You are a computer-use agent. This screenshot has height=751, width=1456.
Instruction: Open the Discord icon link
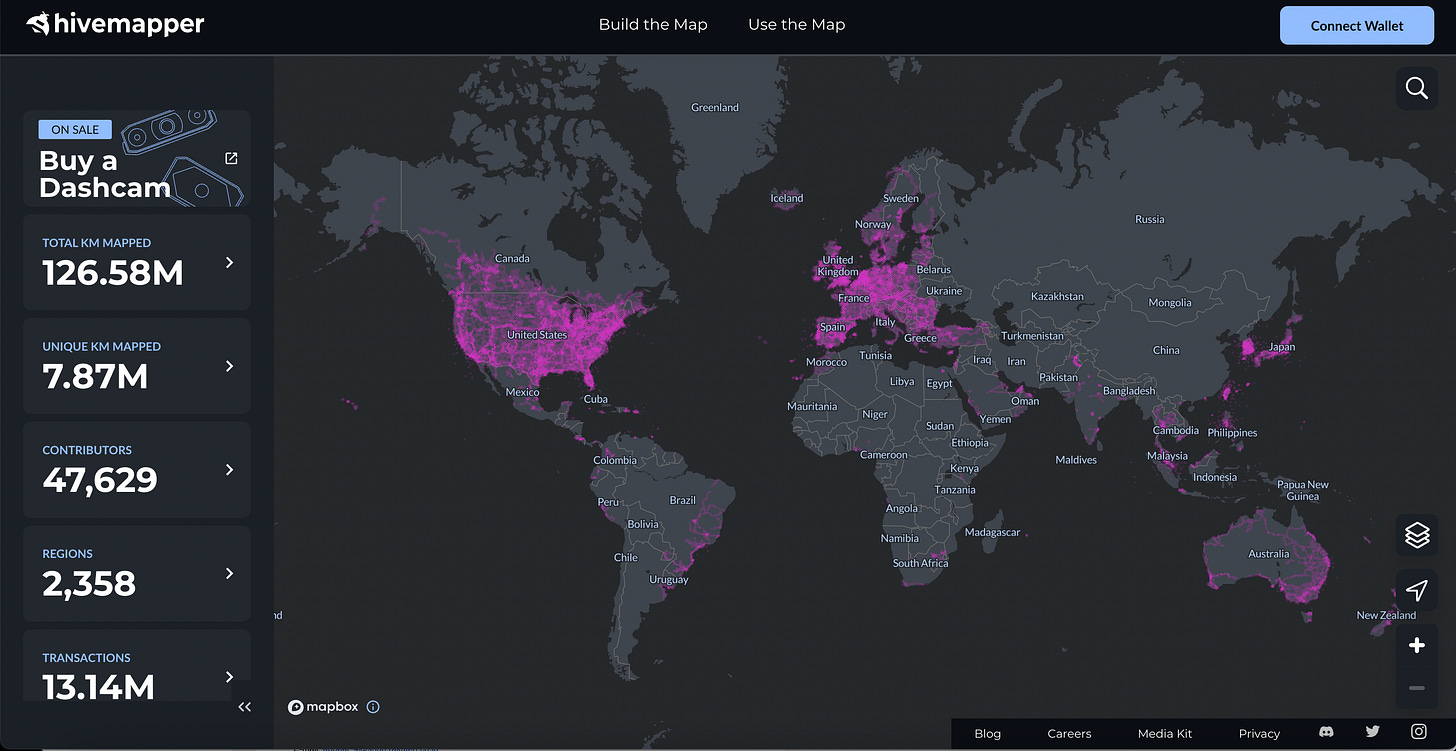(1327, 733)
